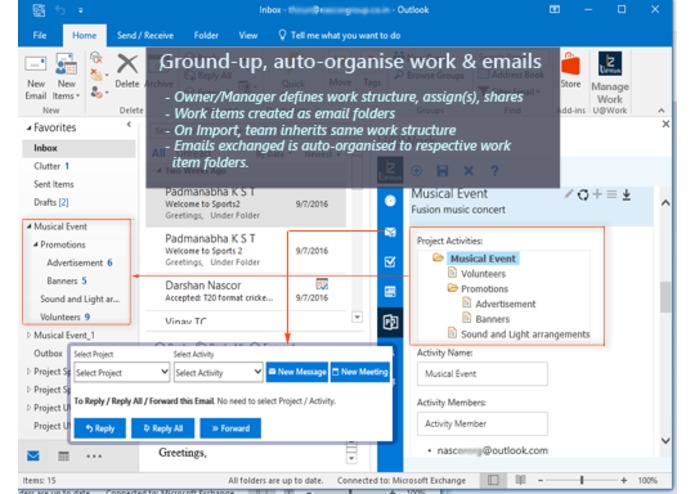695x494 pixels.
Task: Click the zoom slider handle in status bar
Action: [582, 480]
